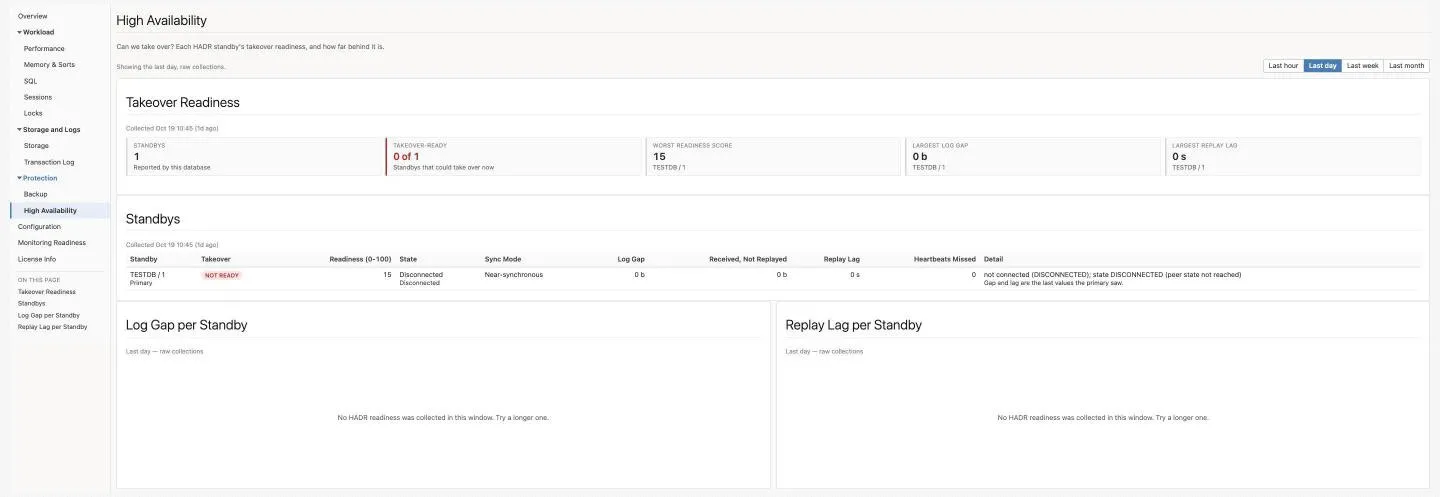This screenshot has width=1440, height=497.
Task: Open the SQL page
Action: click(30, 81)
